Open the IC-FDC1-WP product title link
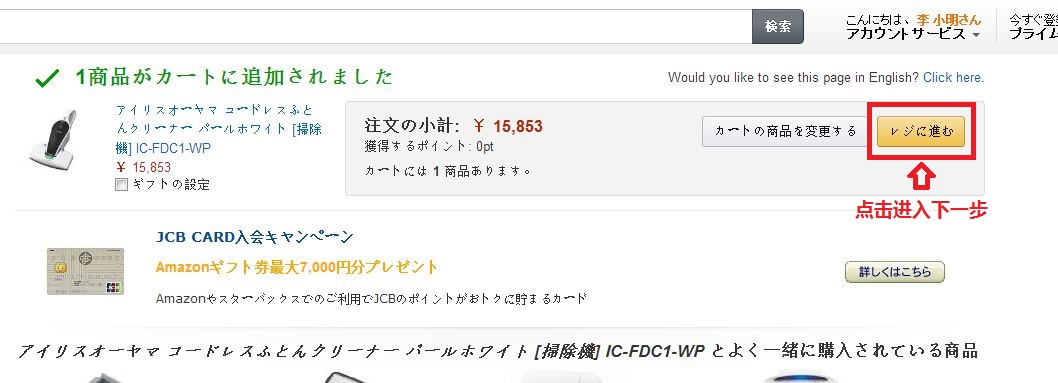The width and height of the screenshot is (1058, 383). [219, 129]
